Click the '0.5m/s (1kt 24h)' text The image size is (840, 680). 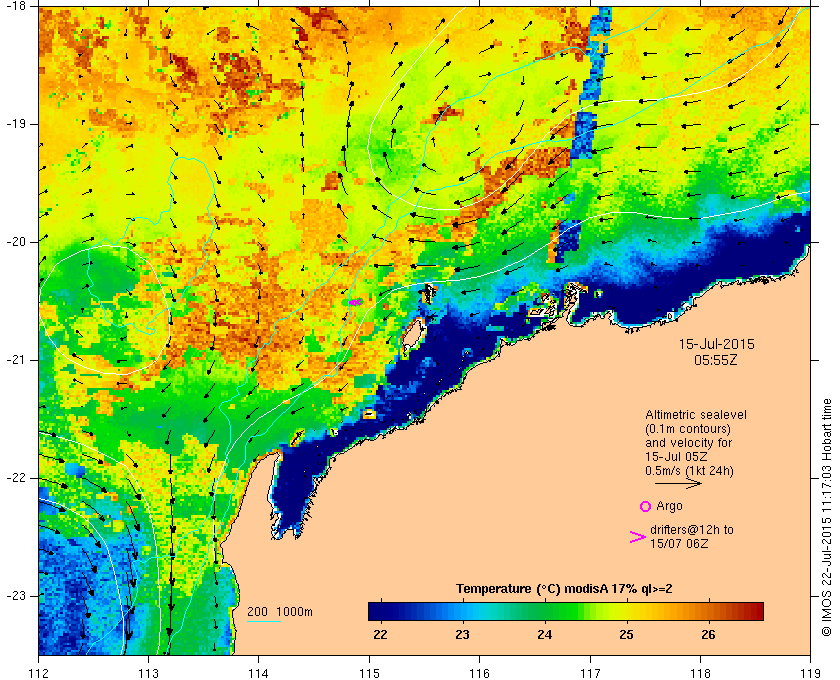[x=689, y=471]
